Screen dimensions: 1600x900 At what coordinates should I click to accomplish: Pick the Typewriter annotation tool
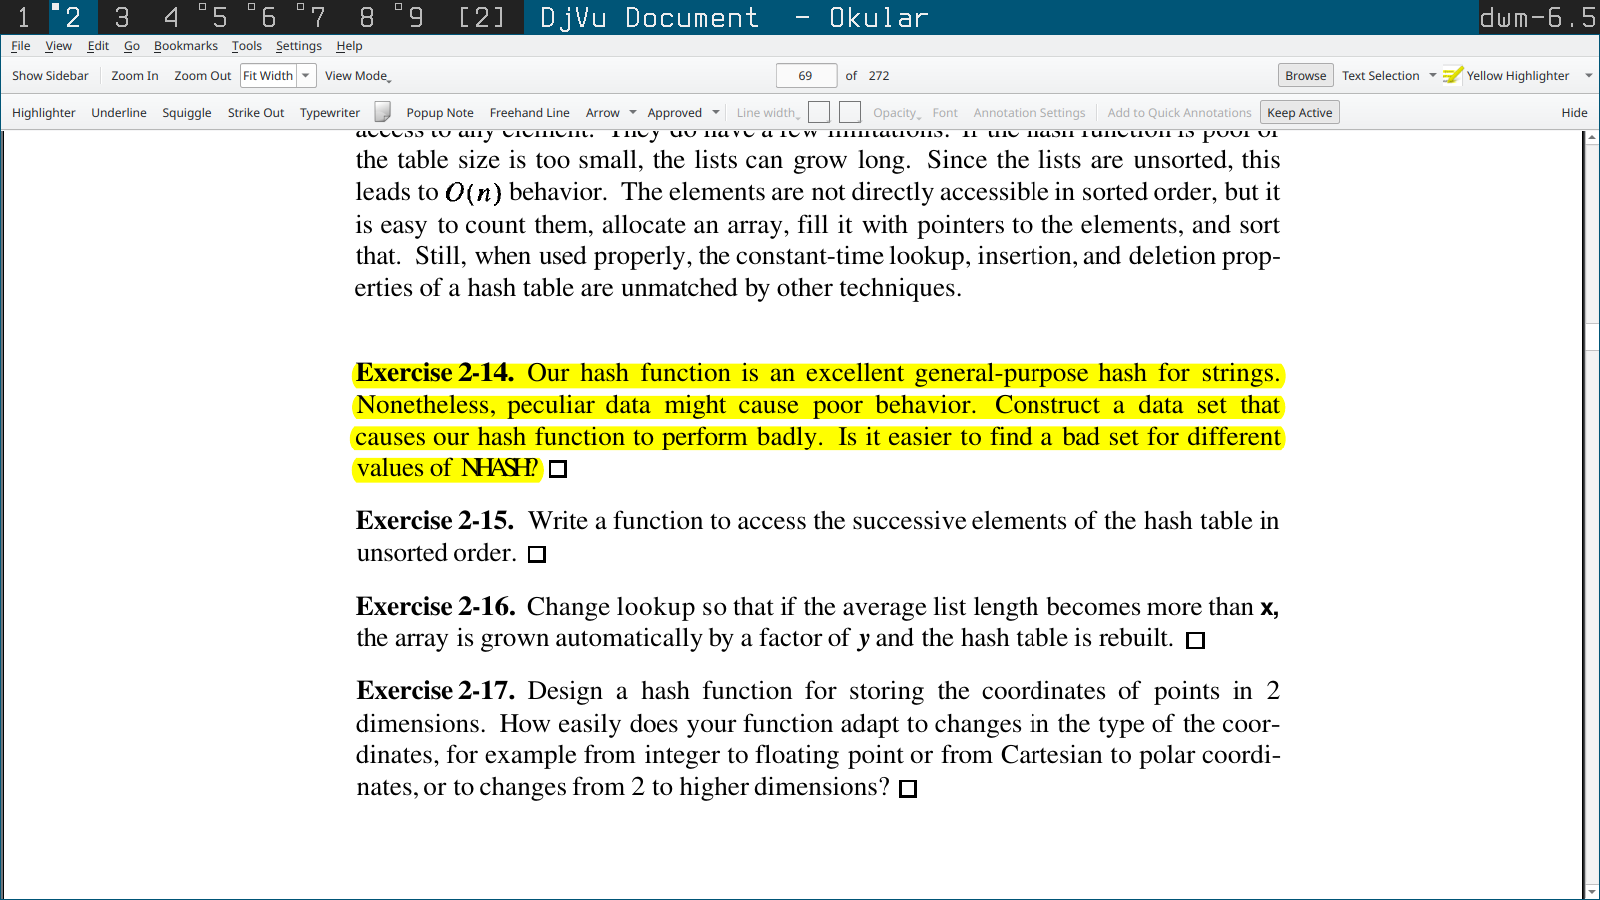pos(329,113)
